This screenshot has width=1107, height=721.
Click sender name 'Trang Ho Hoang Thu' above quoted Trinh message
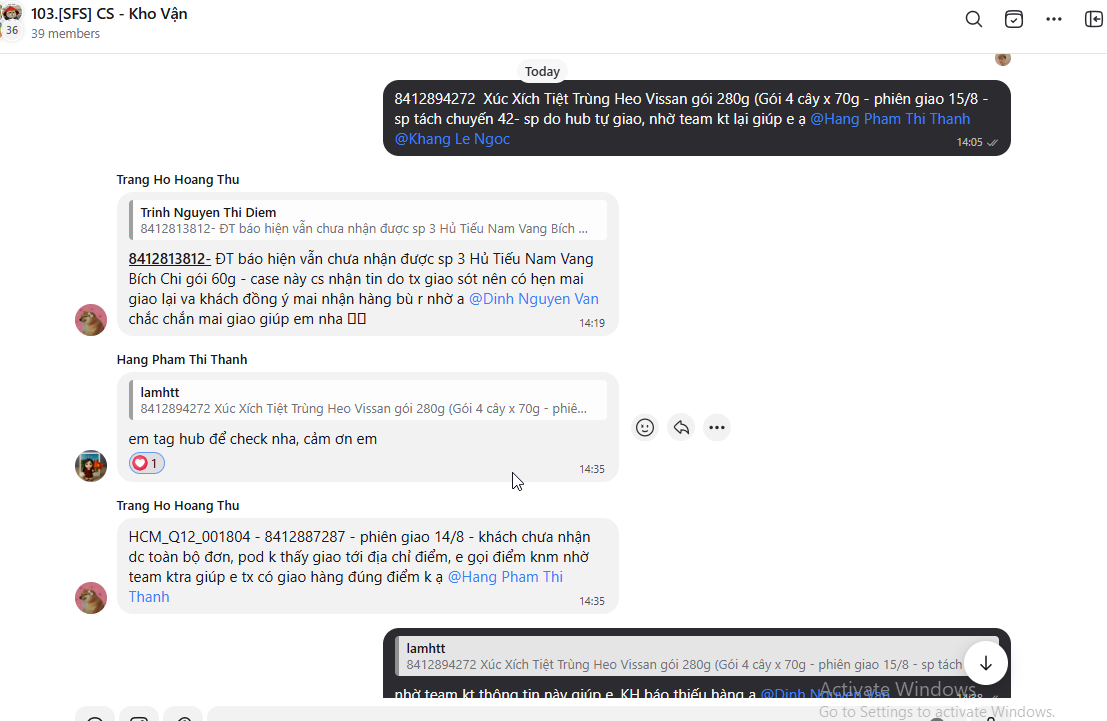pyautogui.click(x=178, y=179)
